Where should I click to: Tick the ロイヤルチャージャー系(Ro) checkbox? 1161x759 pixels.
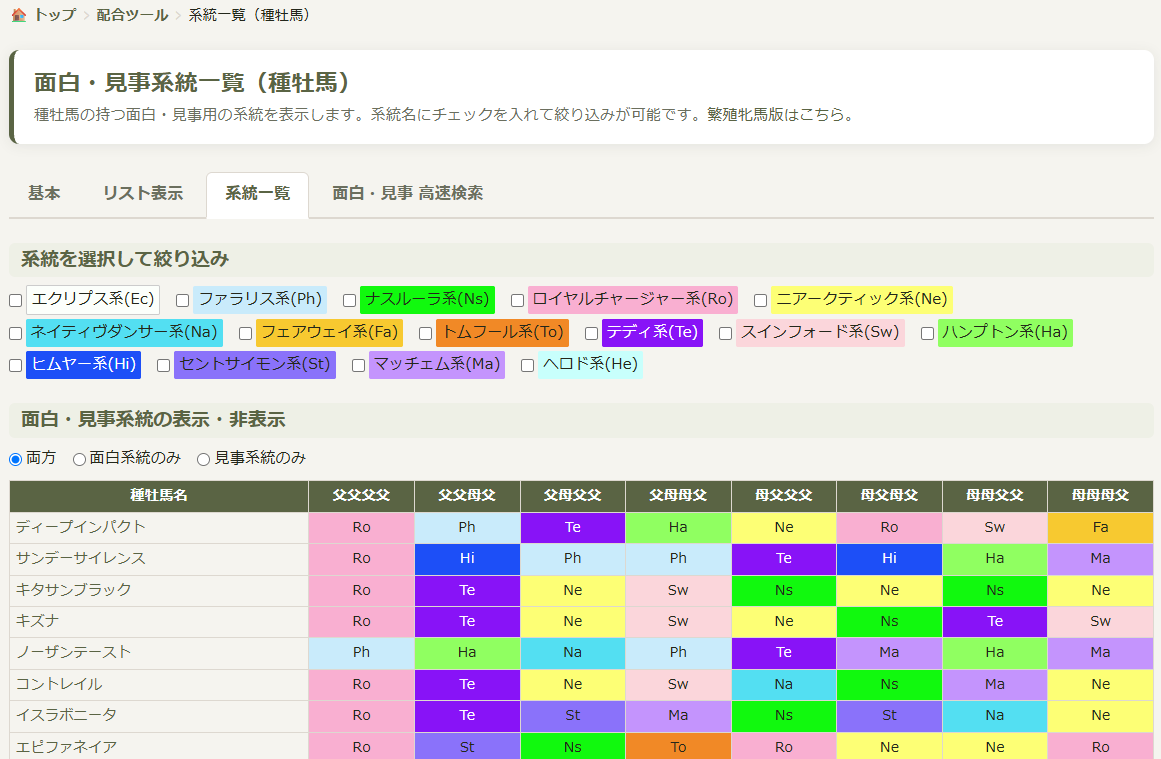point(518,300)
